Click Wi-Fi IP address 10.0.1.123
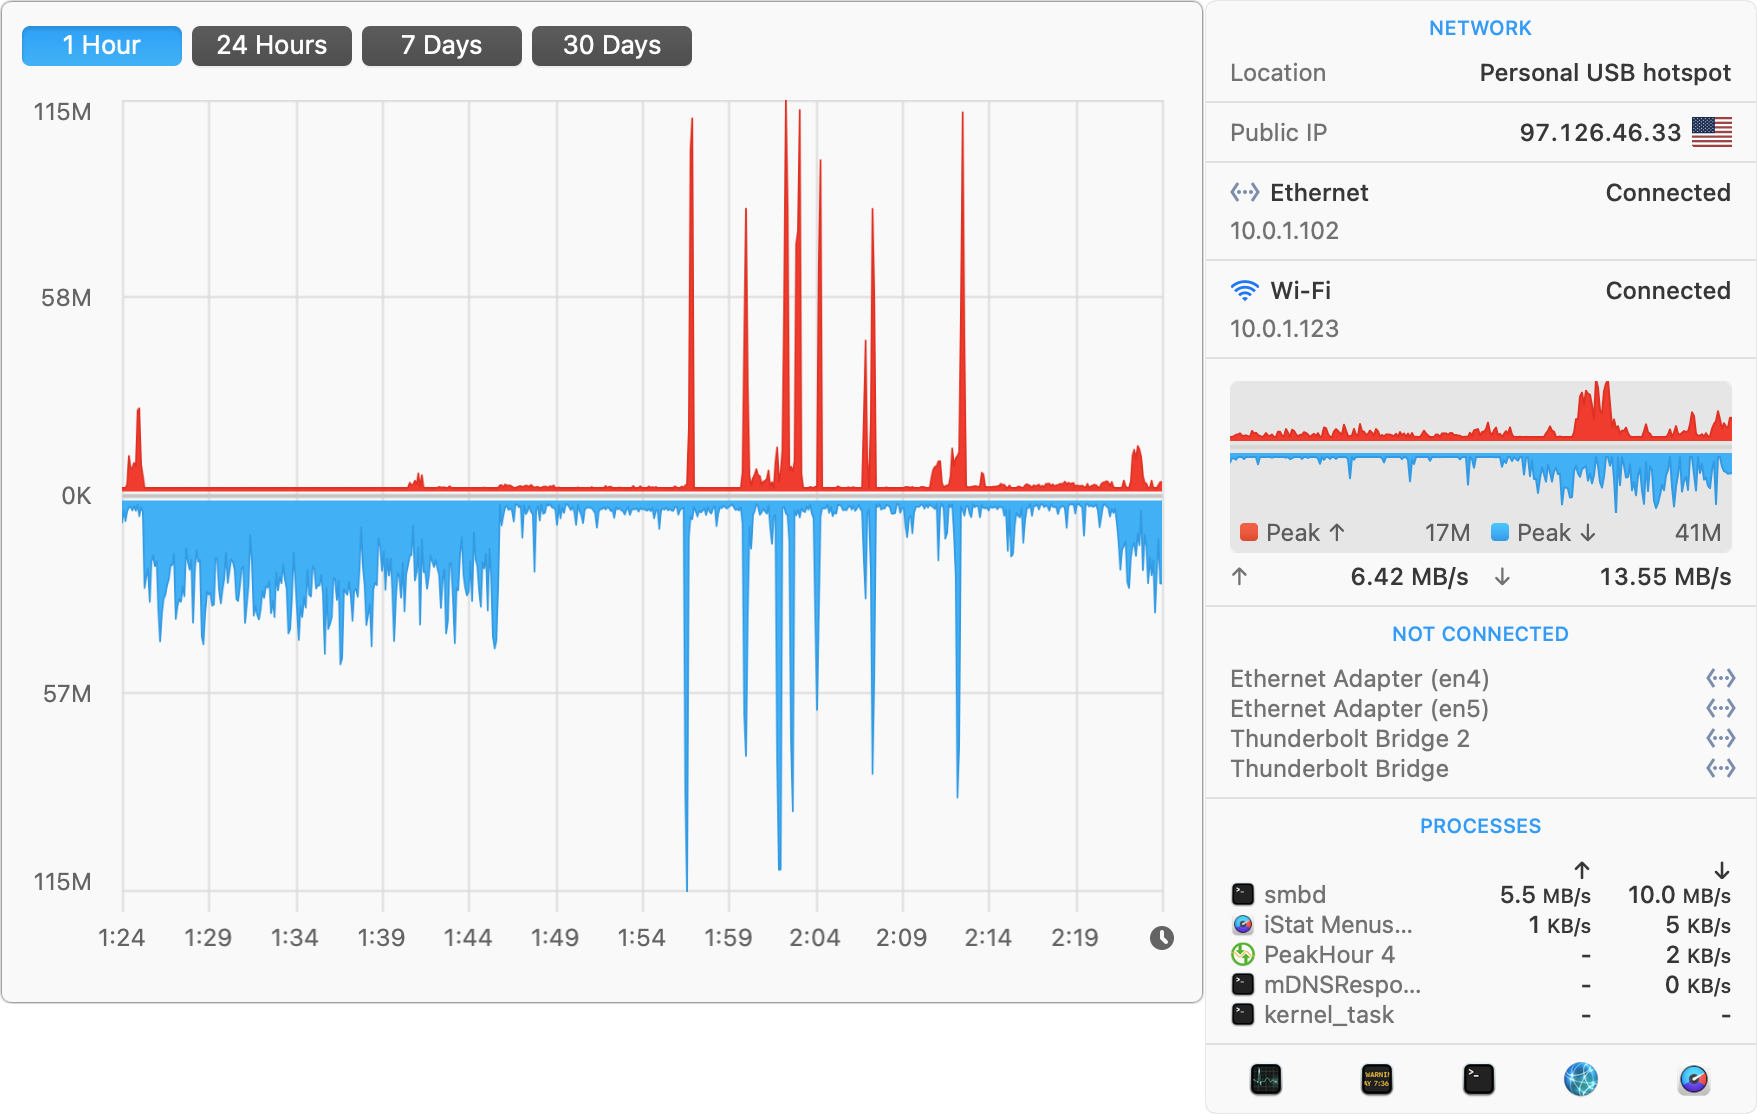Viewport: 1757px width, 1114px height. click(x=1284, y=329)
